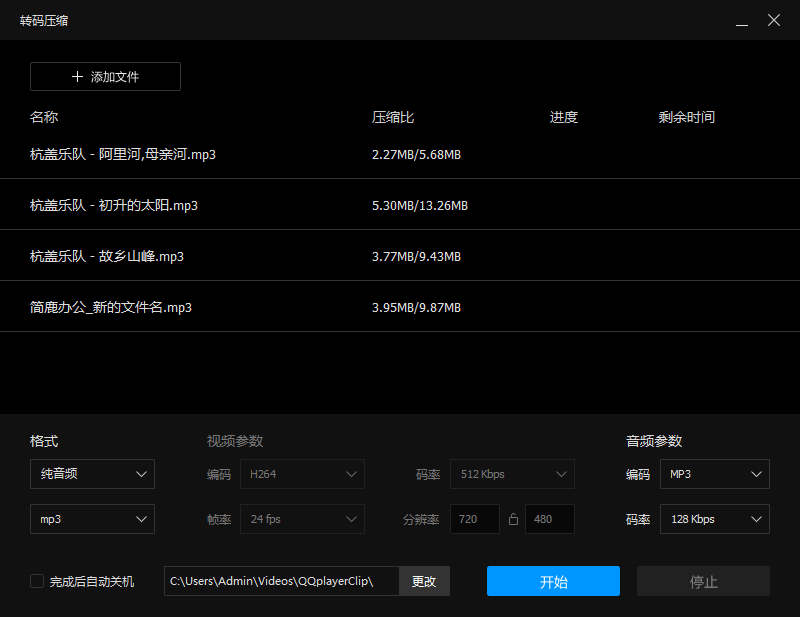Image resolution: width=800 pixels, height=617 pixels.
Task: Expand the video encoder H264 dropdown
Action: click(x=302, y=474)
